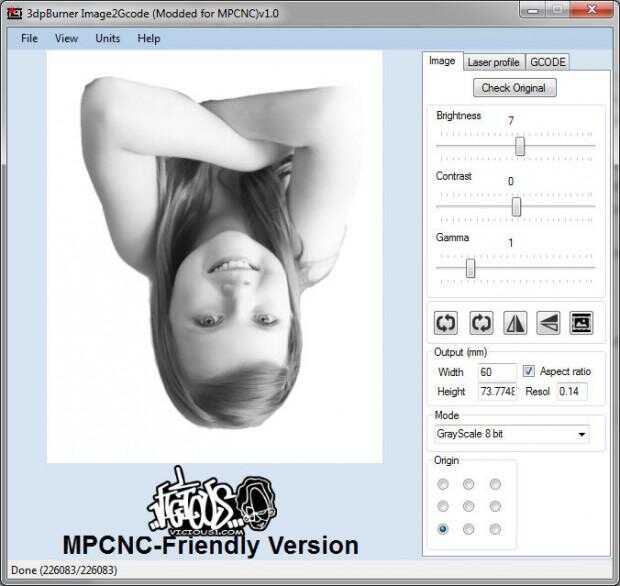Viewport: 620px width, 586px height.
Task: Select the top-right Origin radio button
Action: tap(495, 484)
